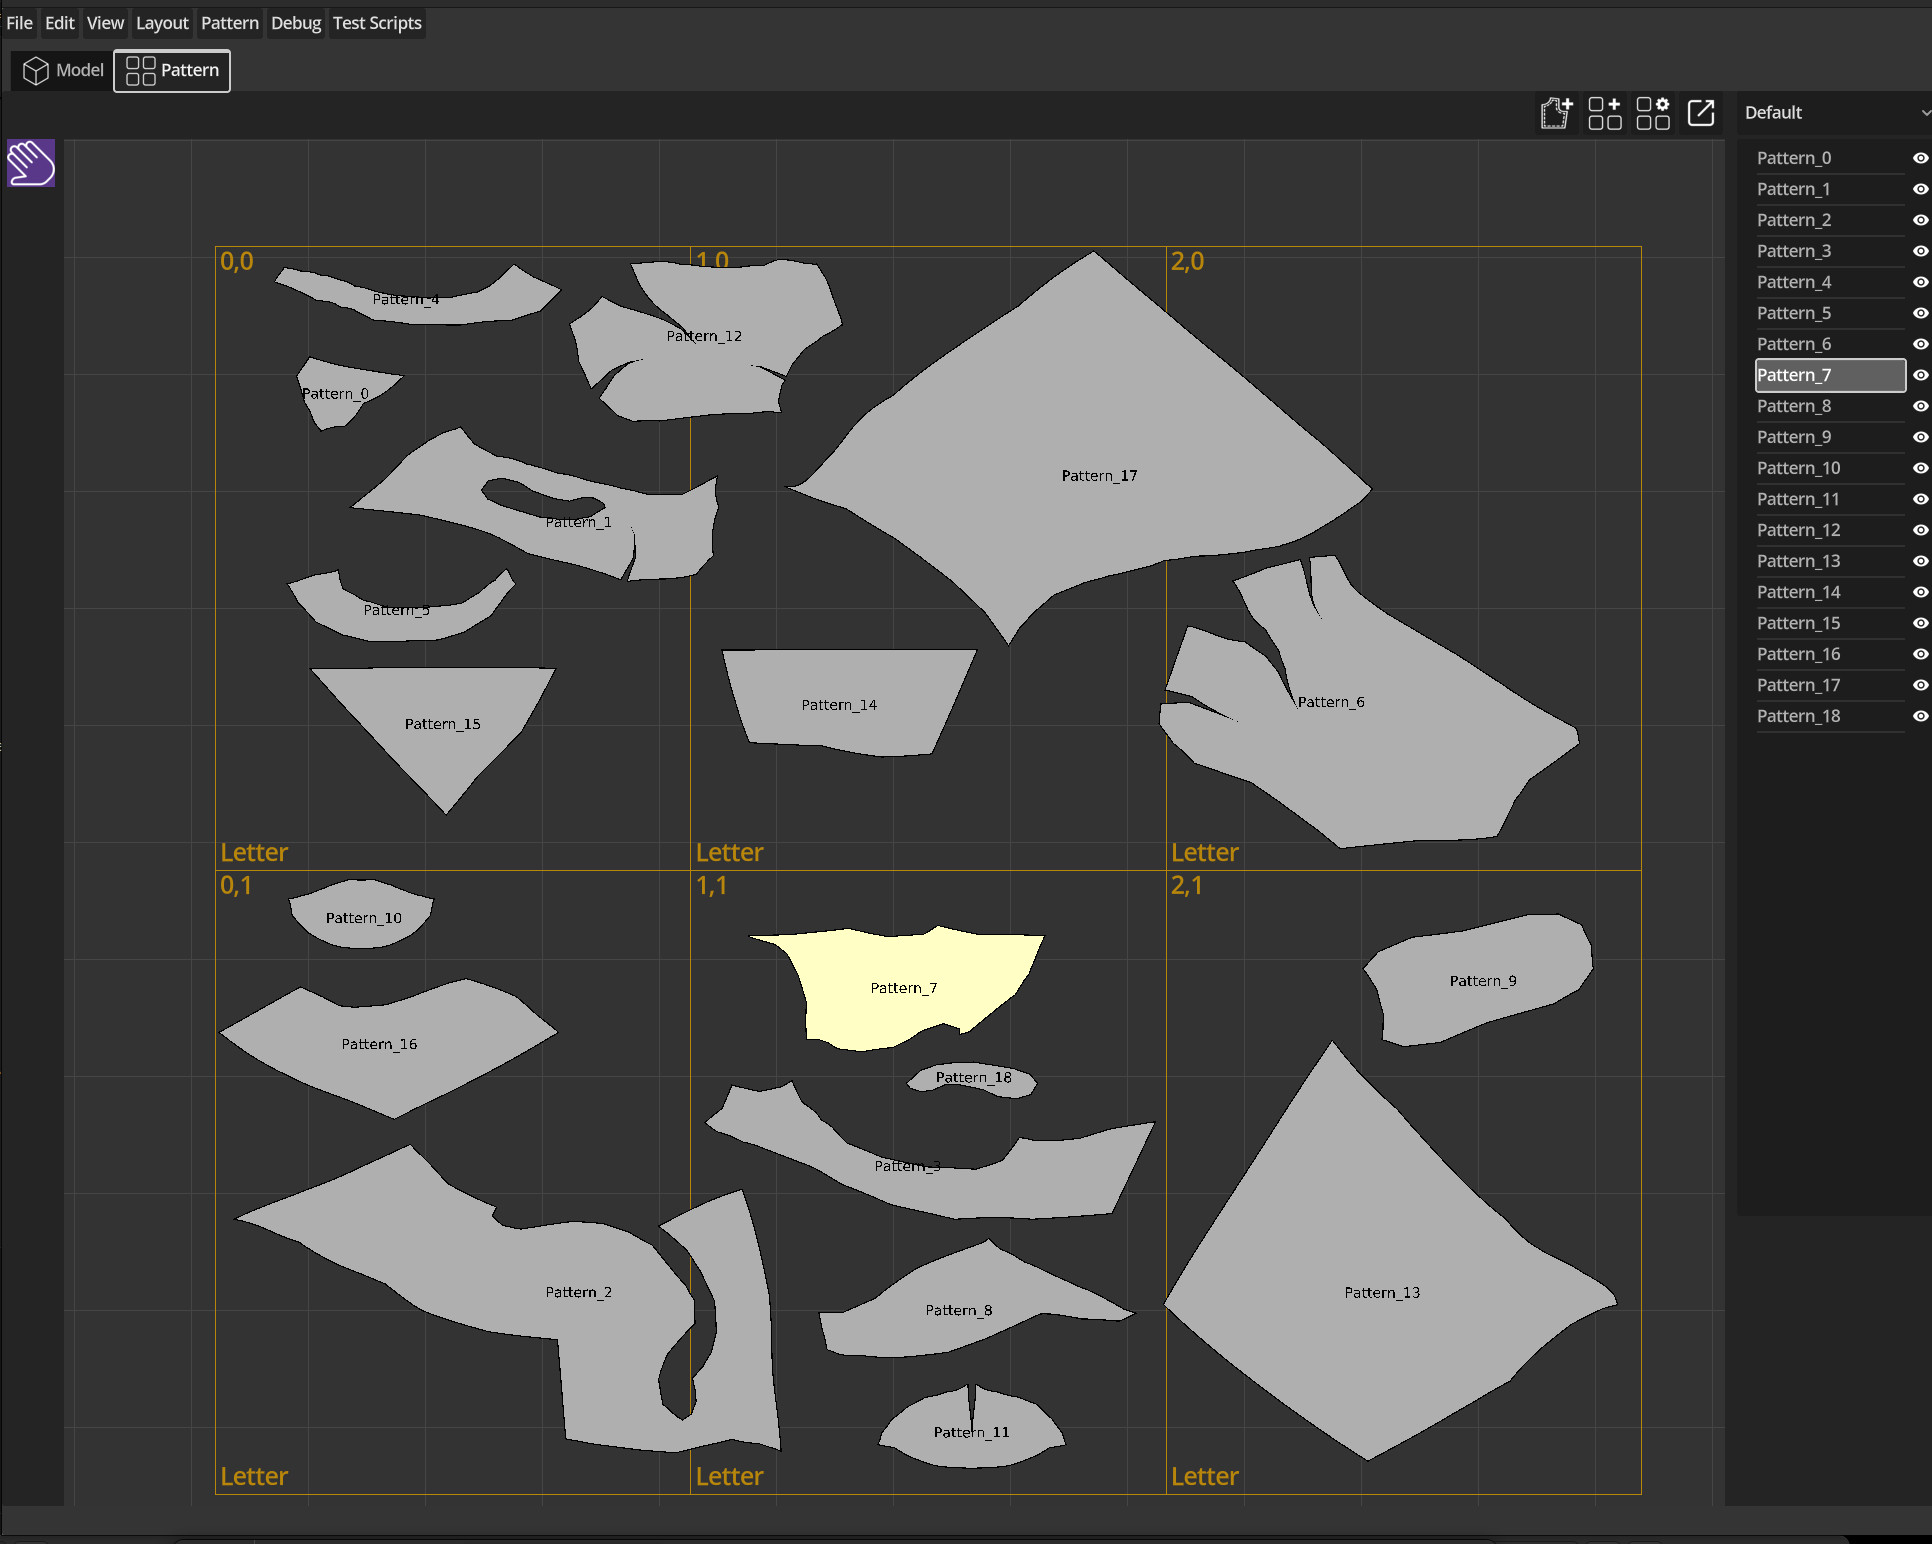Toggle the eye icon for Pattern_17

coord(1920,685)
